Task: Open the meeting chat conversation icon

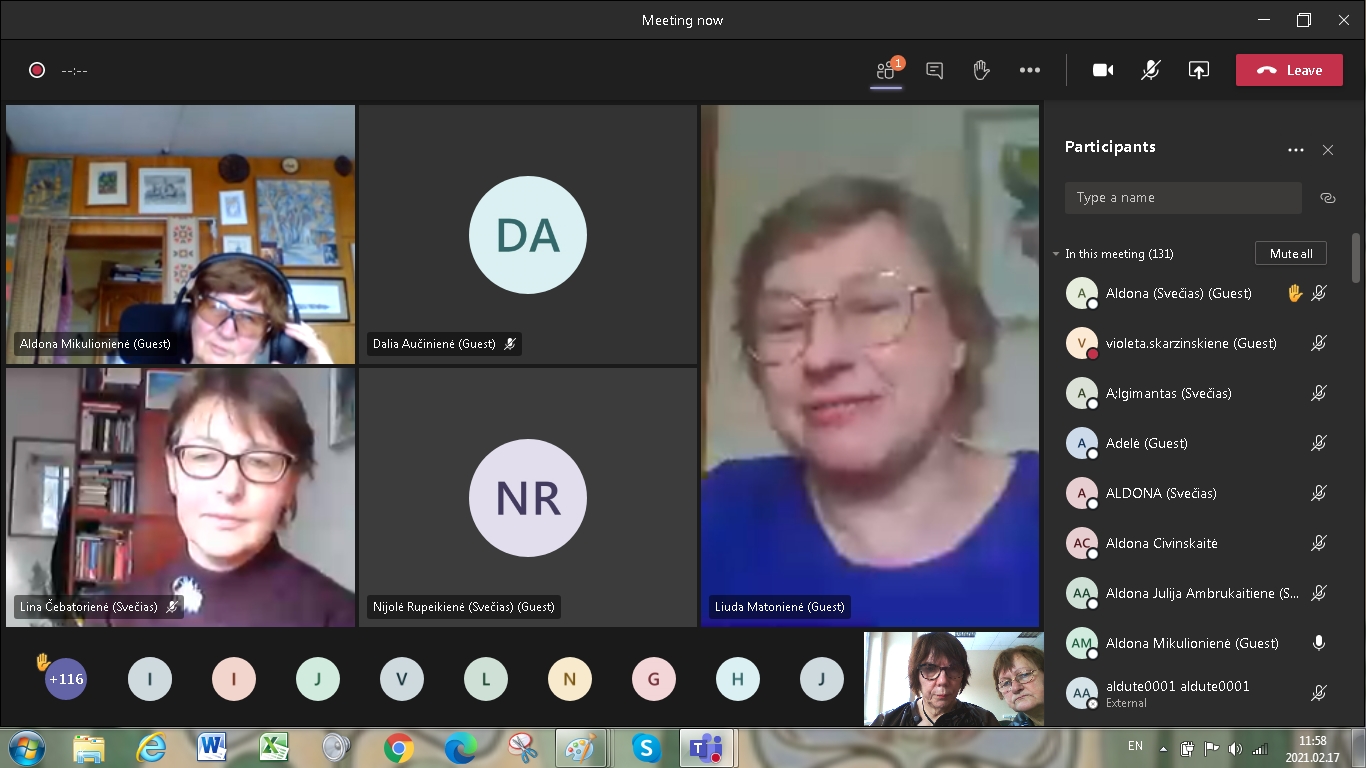Action: point(934,70)
